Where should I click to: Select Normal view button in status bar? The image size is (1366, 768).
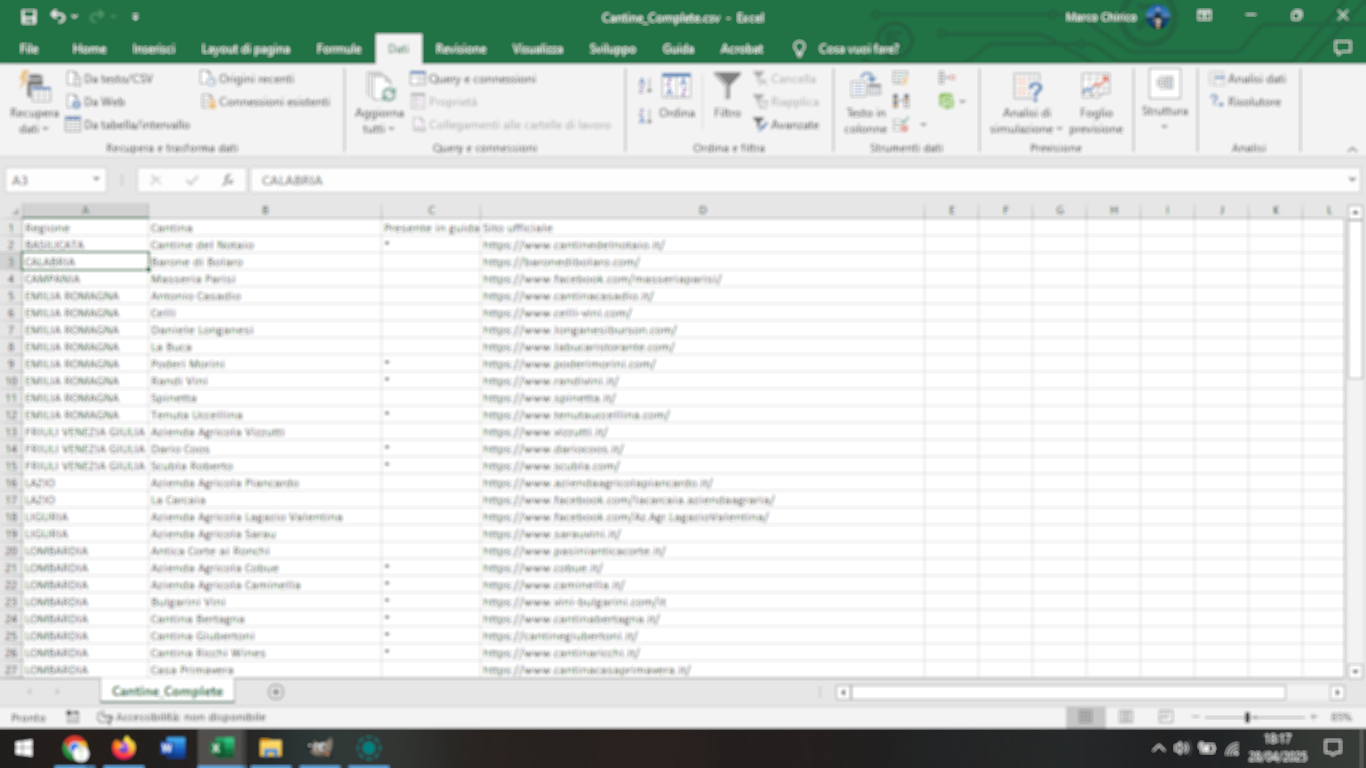[x=1085, y=717]
